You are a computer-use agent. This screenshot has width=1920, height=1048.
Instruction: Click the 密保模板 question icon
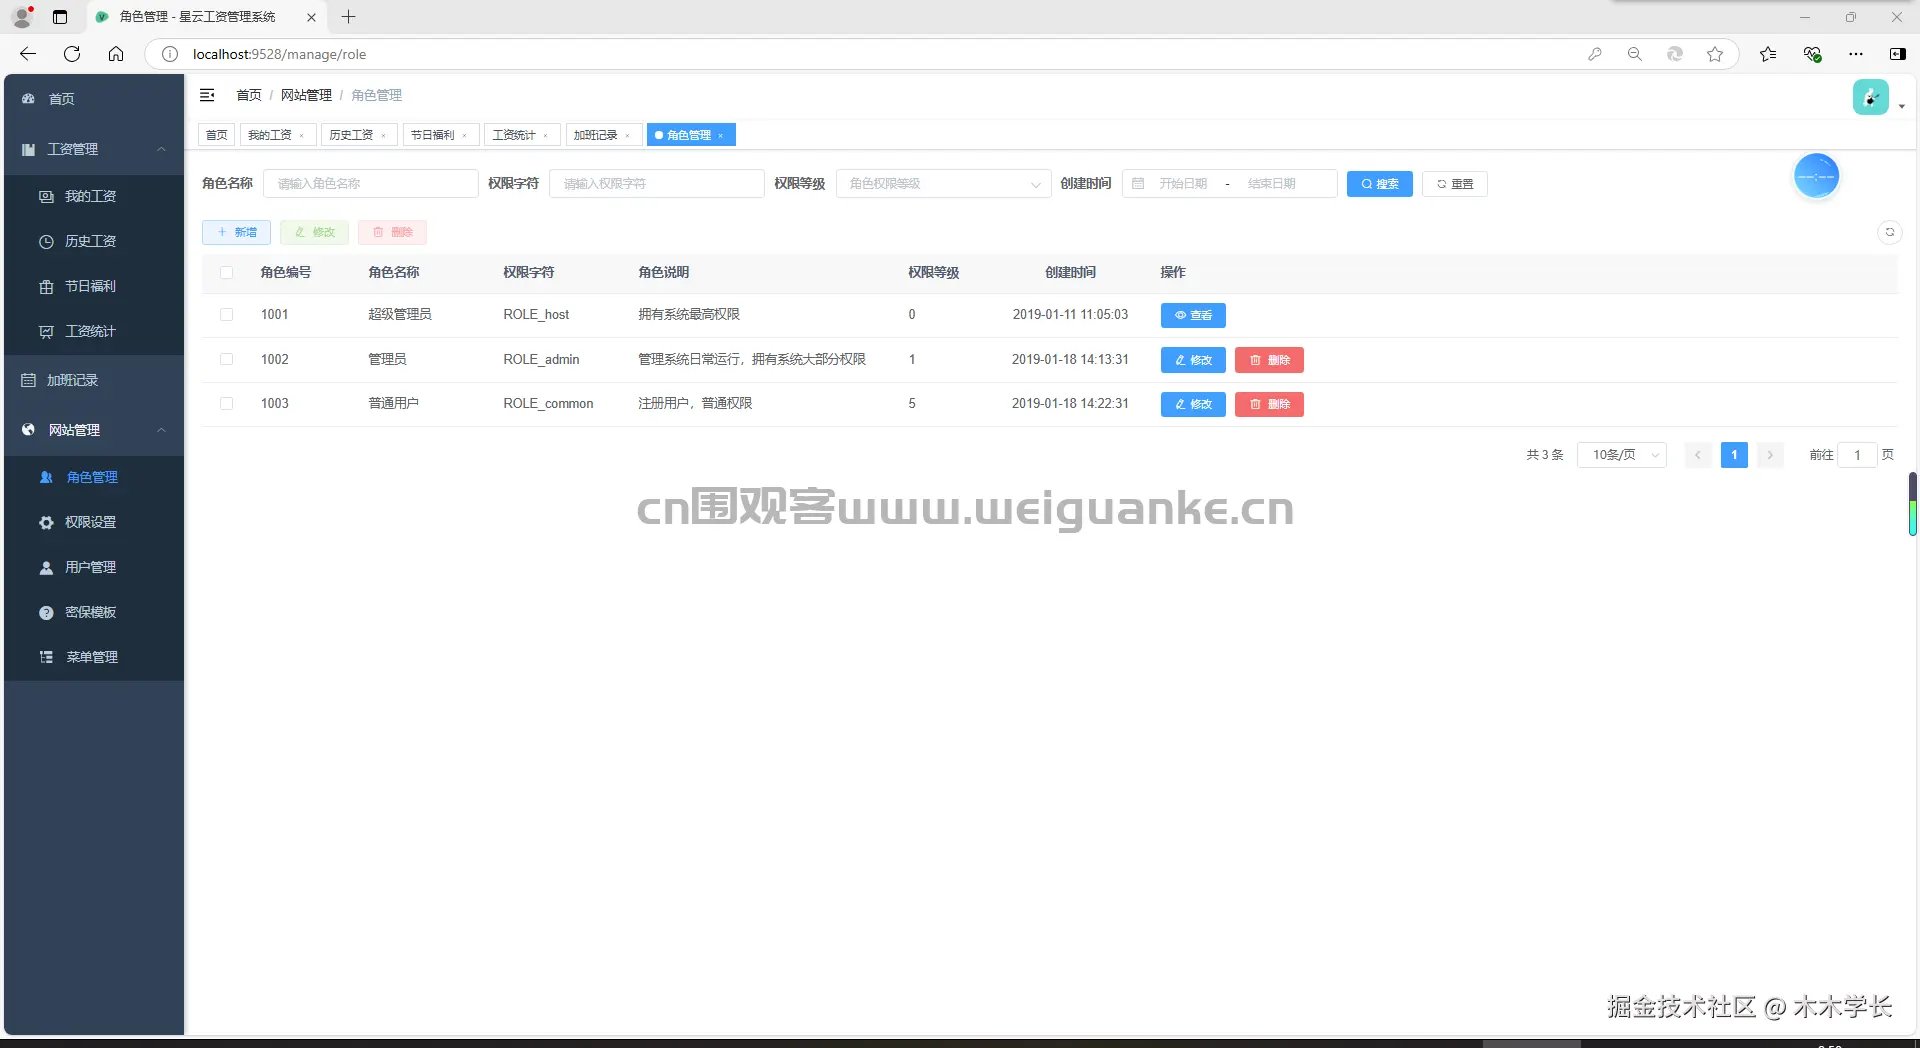click(x=46, y=613)
